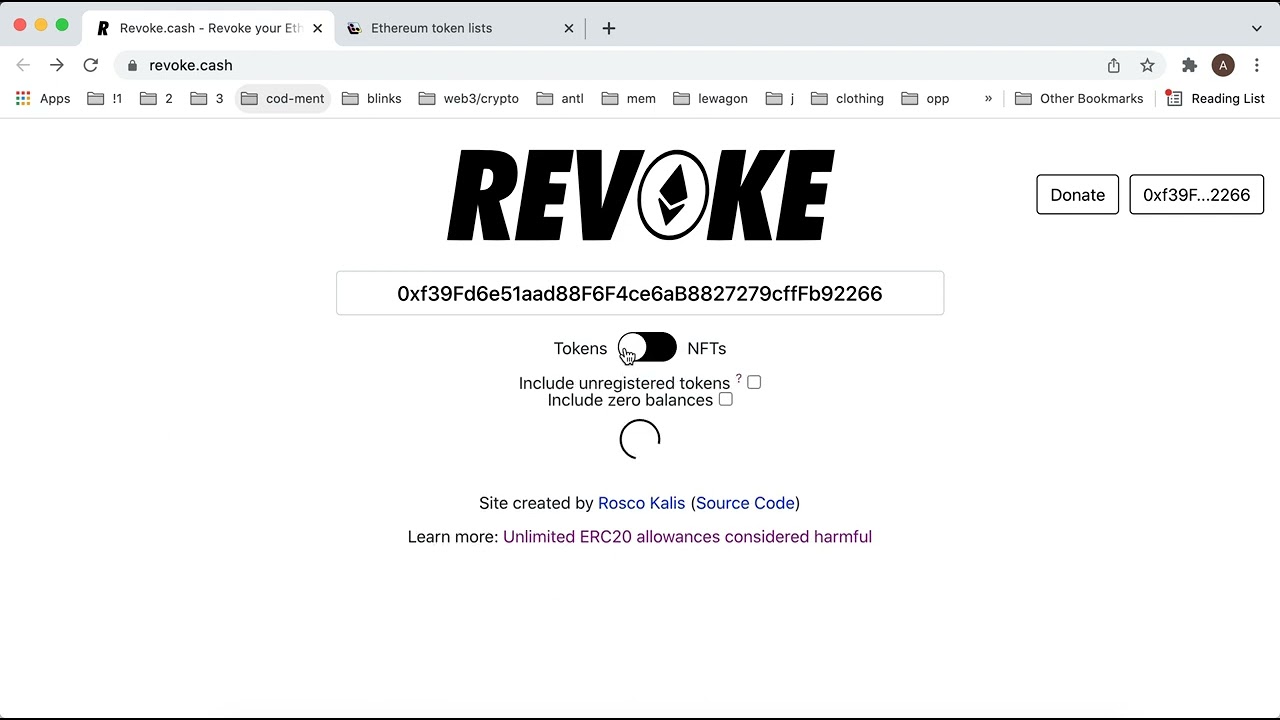Open Unlimited ERC20 allowances considered harmful link
1280x720 pixels.
pos(688,537)
